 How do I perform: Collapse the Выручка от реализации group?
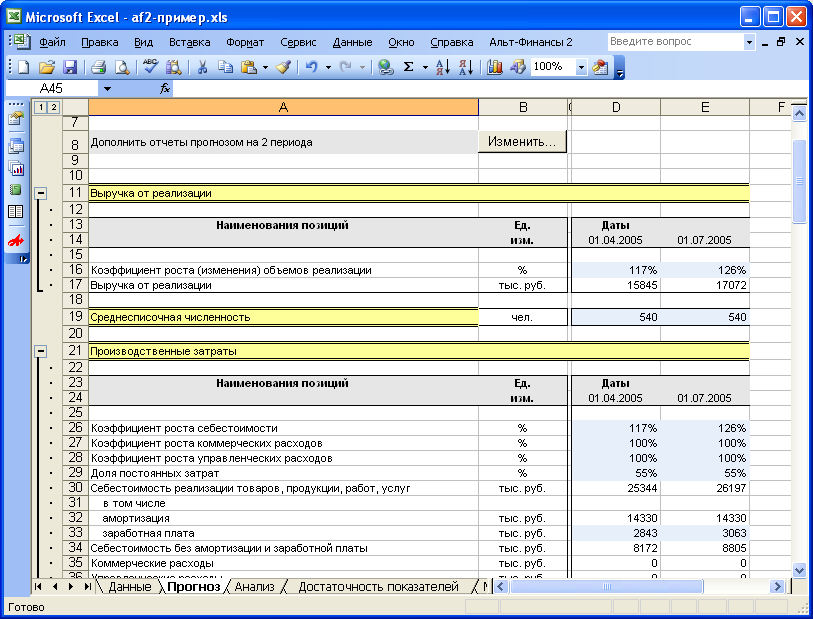click(x=40, y=194)
